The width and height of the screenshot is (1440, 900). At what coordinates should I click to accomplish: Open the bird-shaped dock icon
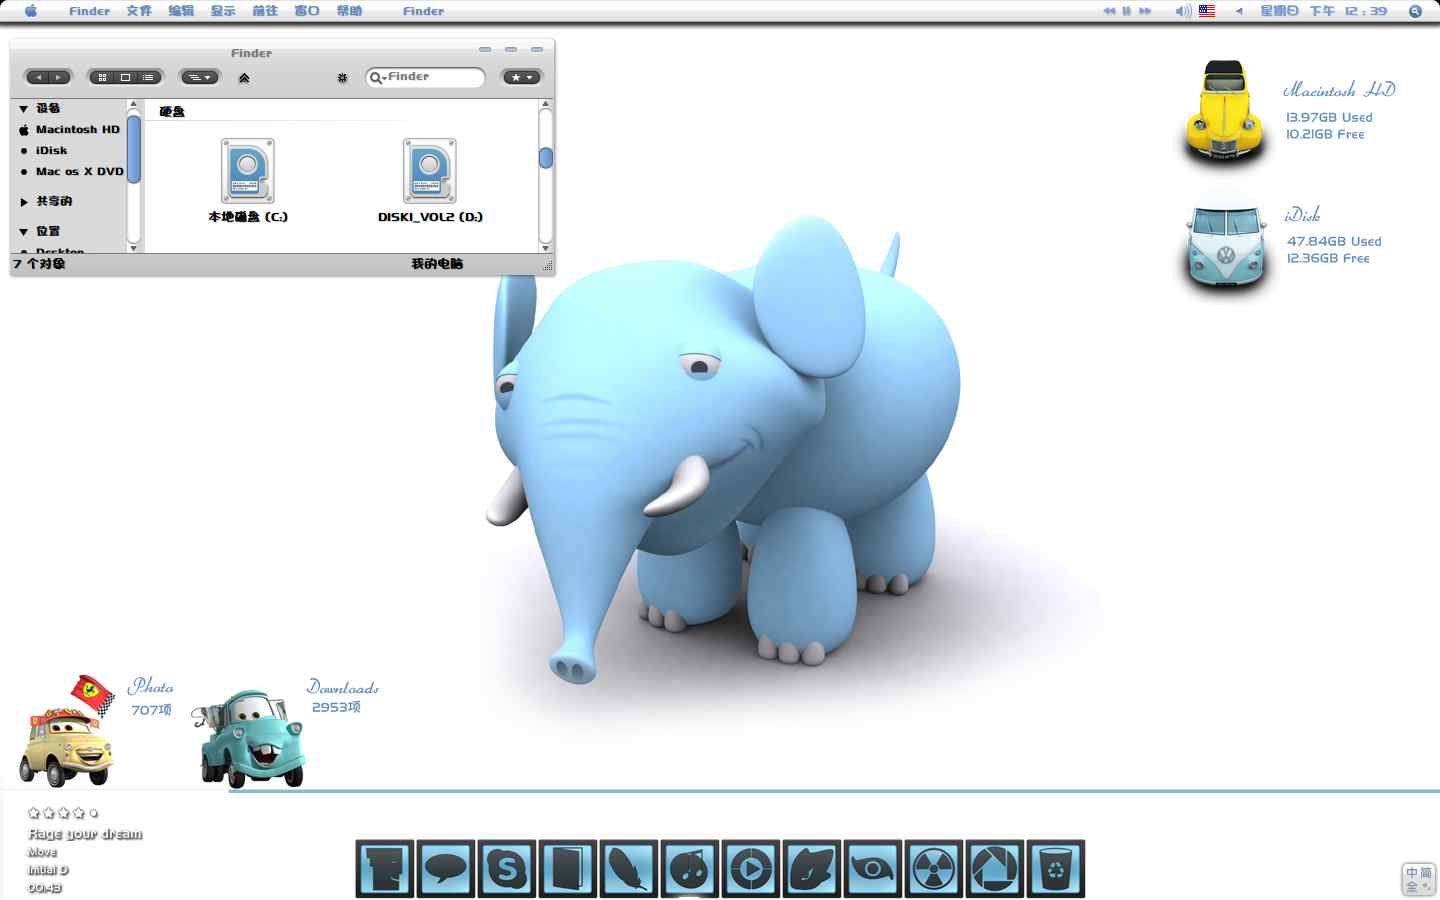[x=812, y=868]
